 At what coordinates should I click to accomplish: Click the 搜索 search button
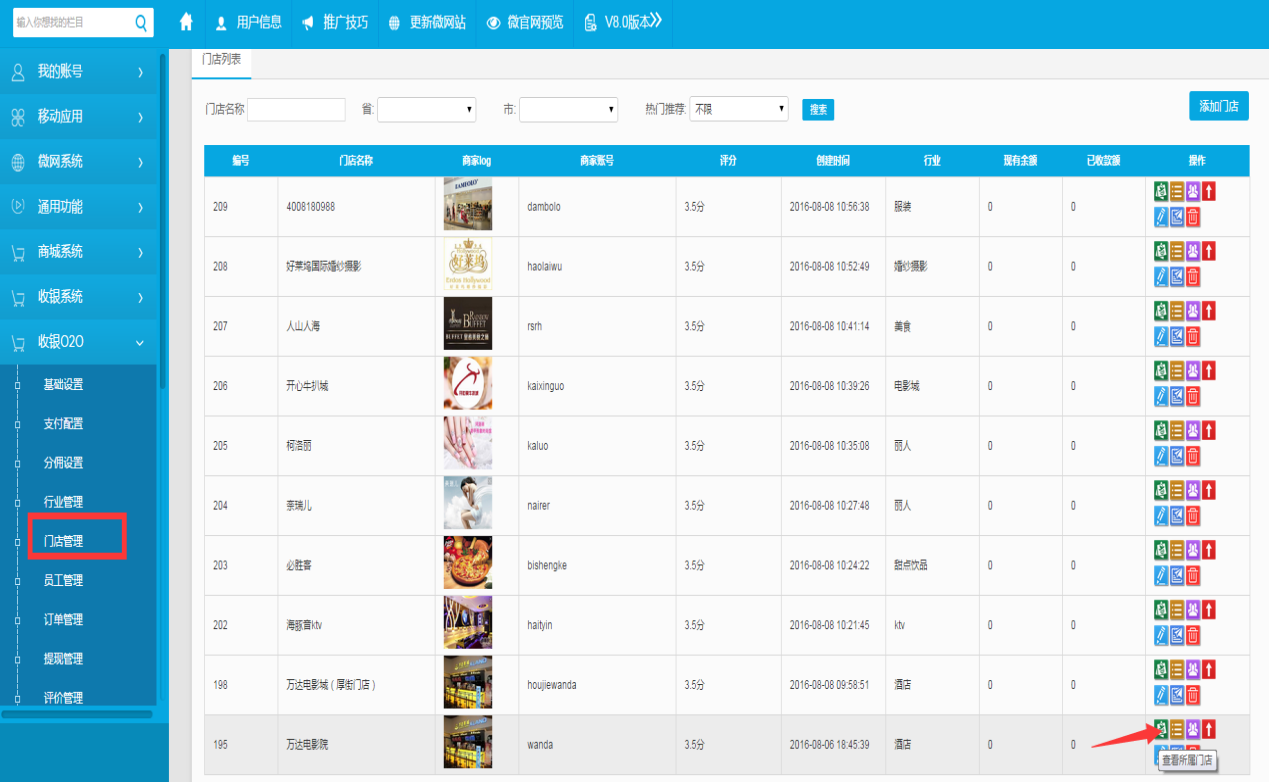tap(818, 110)
